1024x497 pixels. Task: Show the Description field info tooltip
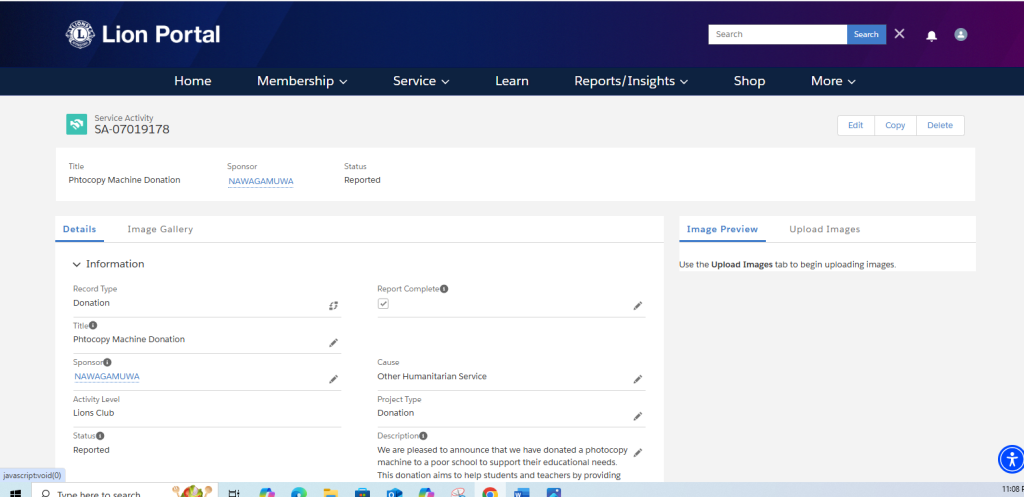coord(423,436)
